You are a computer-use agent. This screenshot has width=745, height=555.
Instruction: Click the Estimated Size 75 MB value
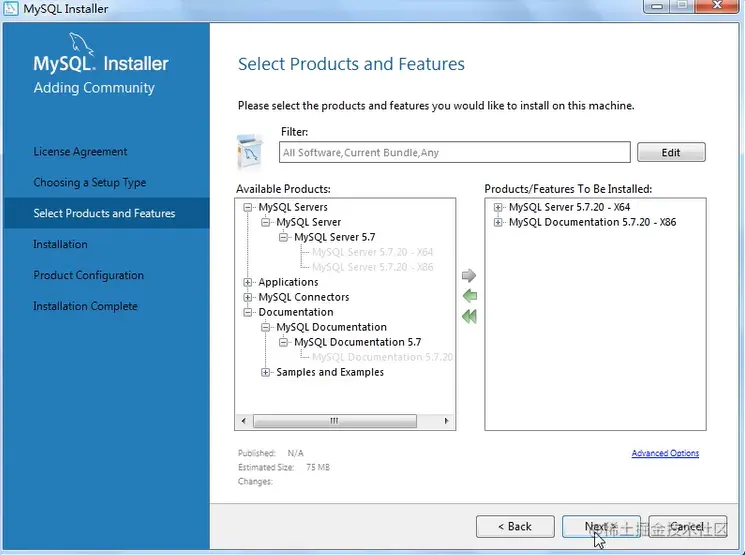tap(318, 468)
